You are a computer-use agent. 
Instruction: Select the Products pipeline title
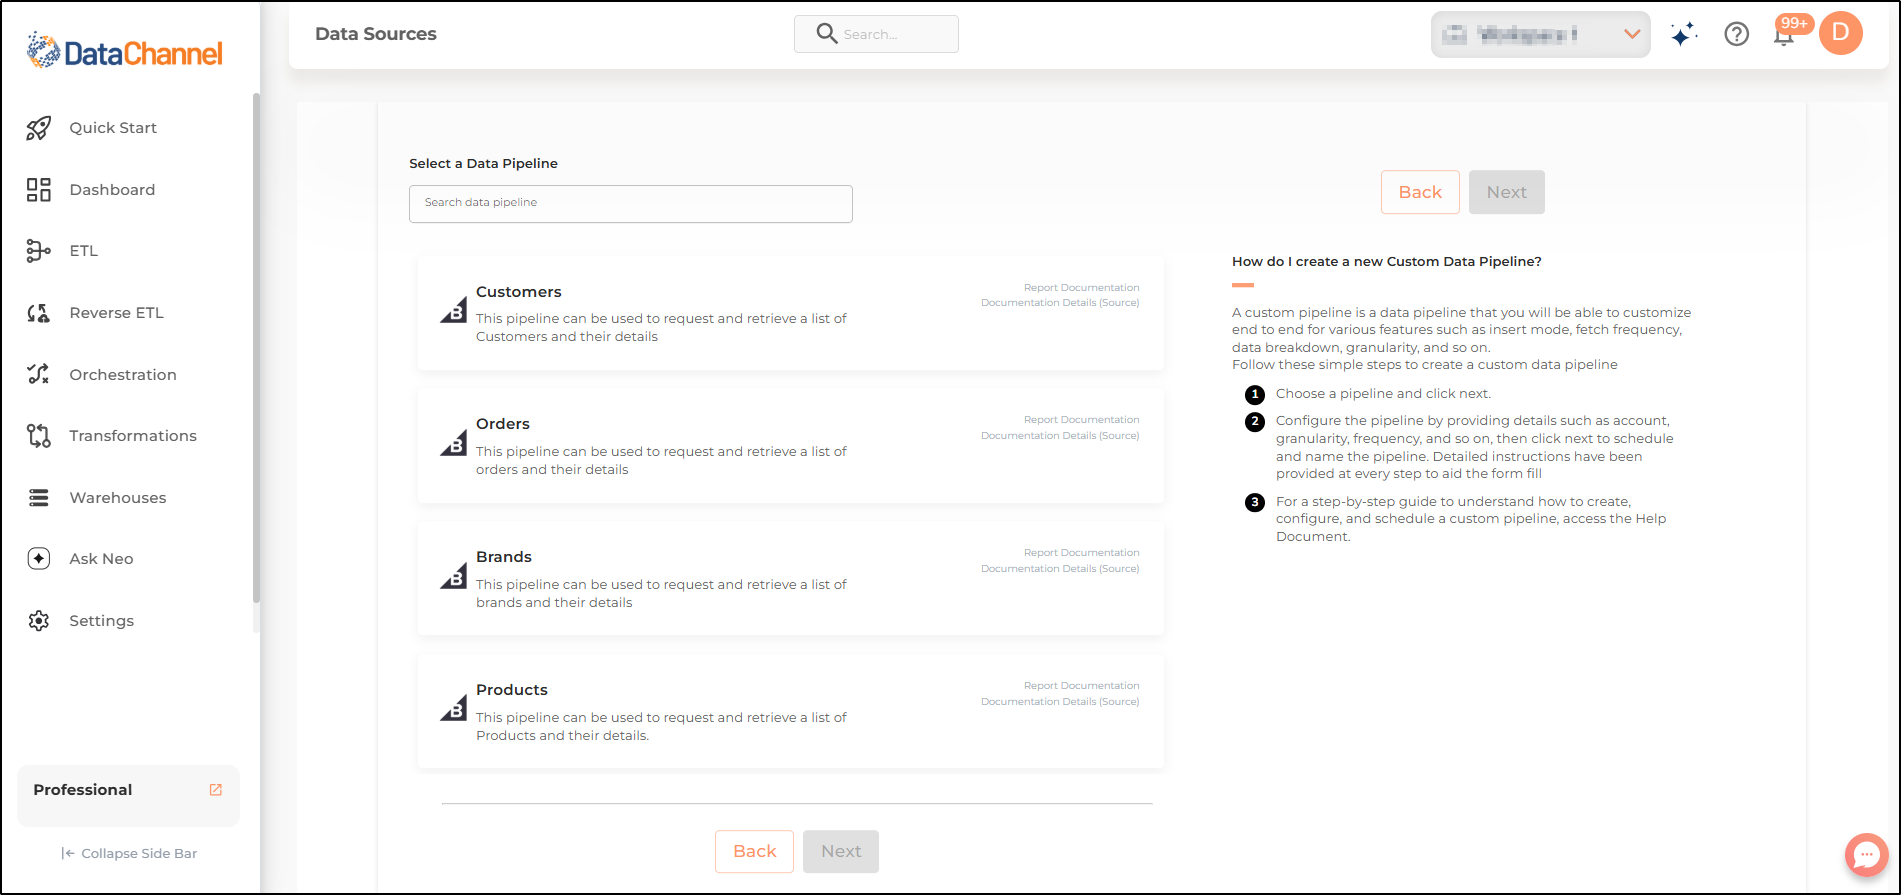[x=512, y=690]
